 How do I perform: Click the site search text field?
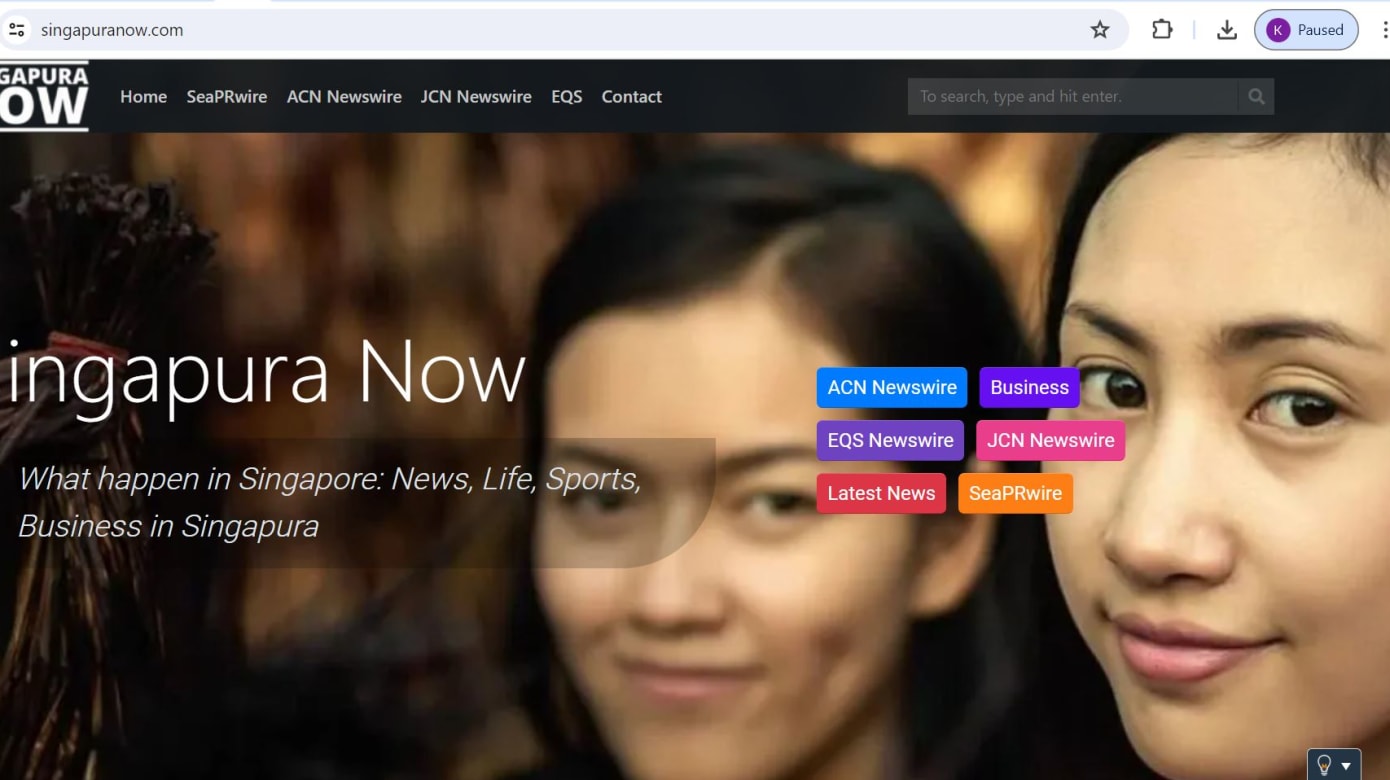(1072, 96)
